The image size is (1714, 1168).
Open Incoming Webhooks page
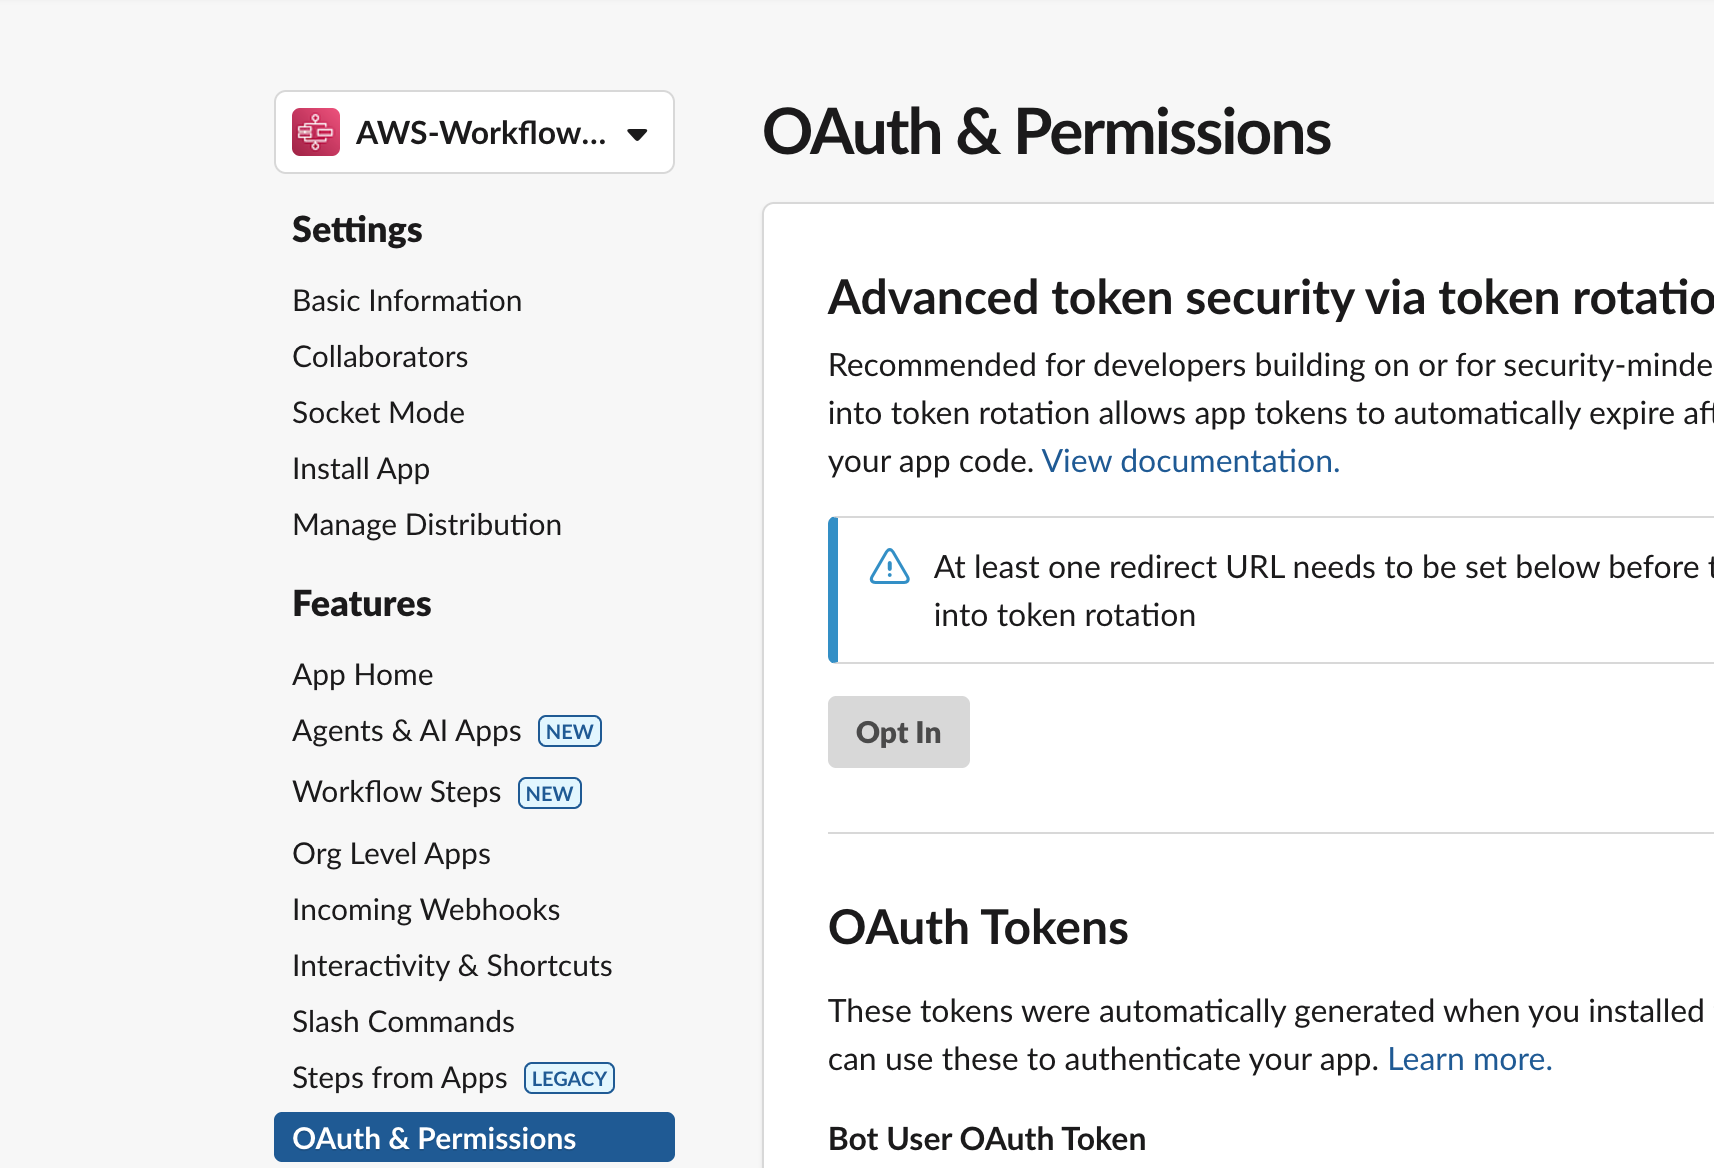[x=426, y=910]
